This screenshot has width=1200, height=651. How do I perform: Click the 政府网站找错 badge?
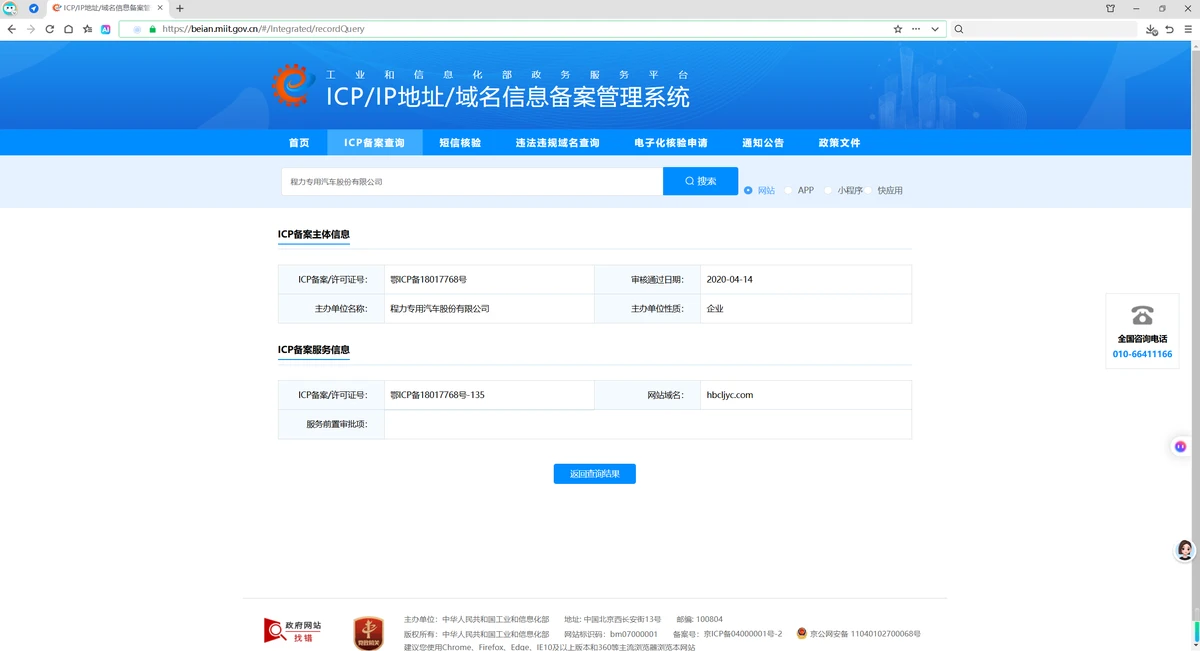tap(293, 631)
